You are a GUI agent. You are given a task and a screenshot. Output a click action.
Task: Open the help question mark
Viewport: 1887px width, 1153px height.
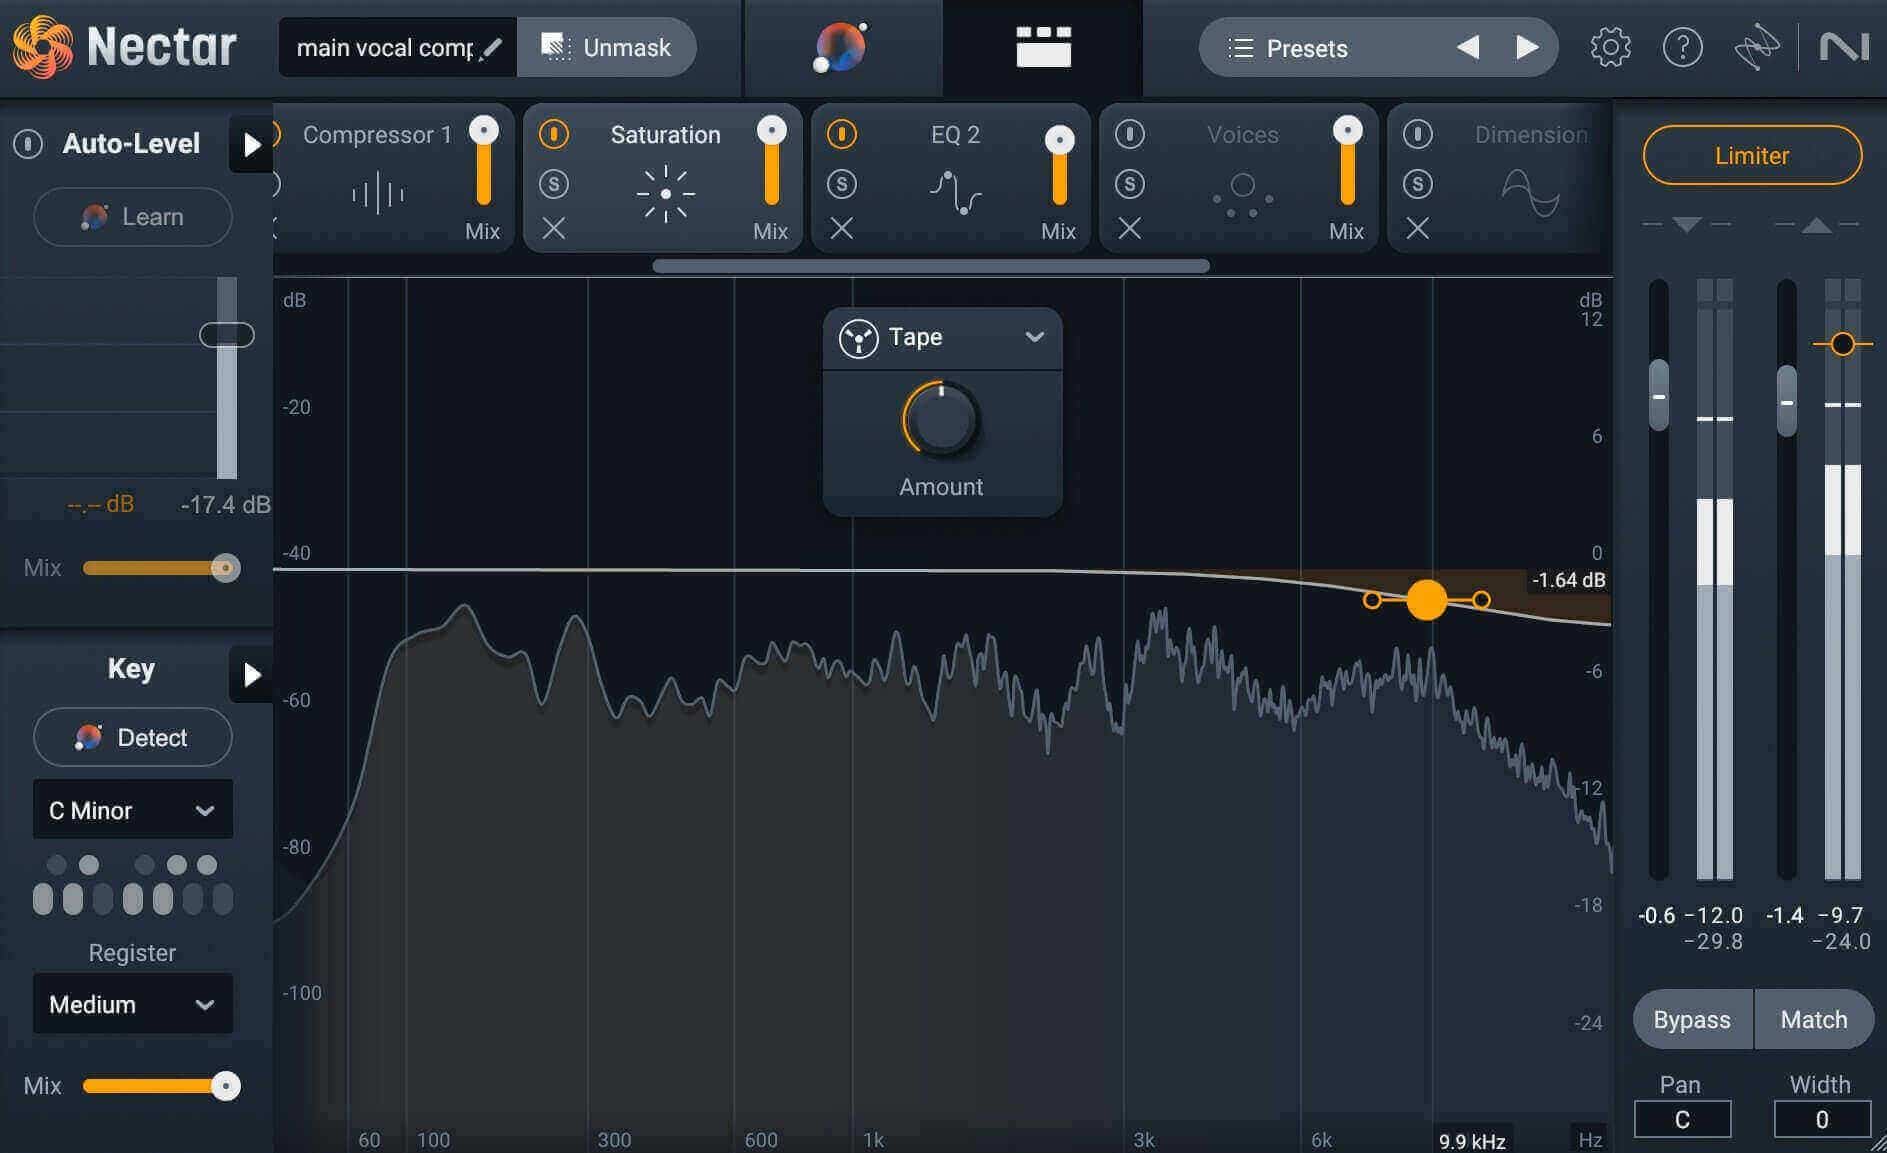pos(1683,47)
